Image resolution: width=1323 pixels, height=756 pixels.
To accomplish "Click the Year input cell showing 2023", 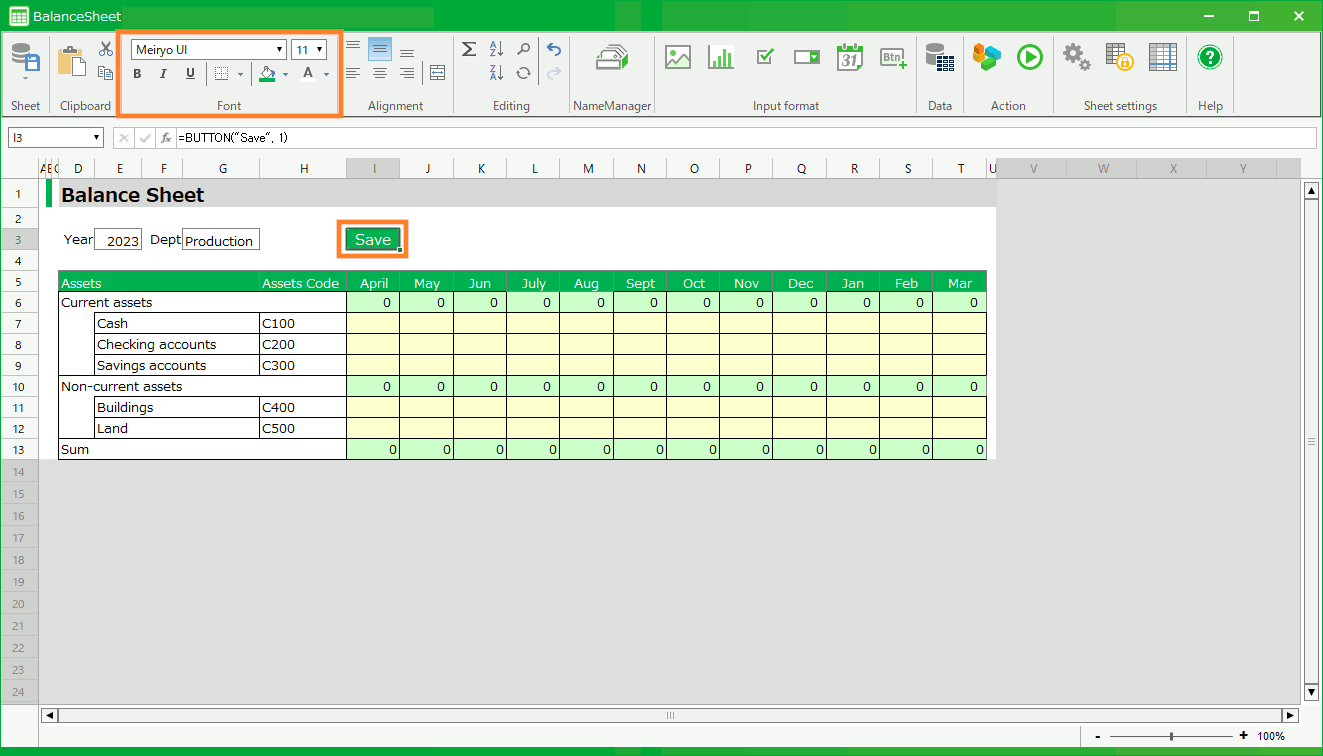I will (119, 240).
